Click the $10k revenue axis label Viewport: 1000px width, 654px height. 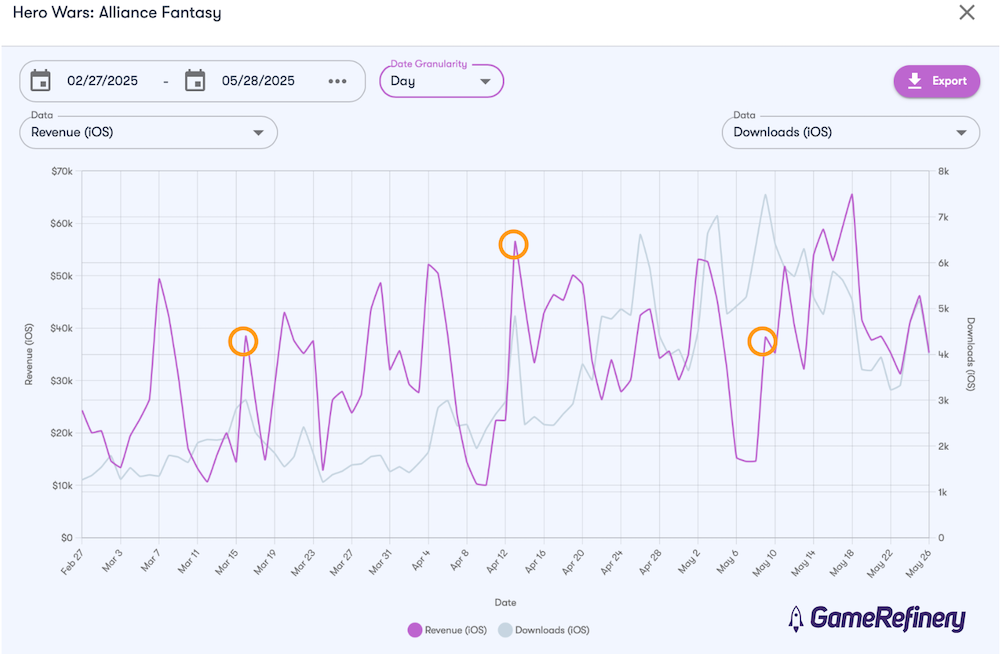[62, 485]
